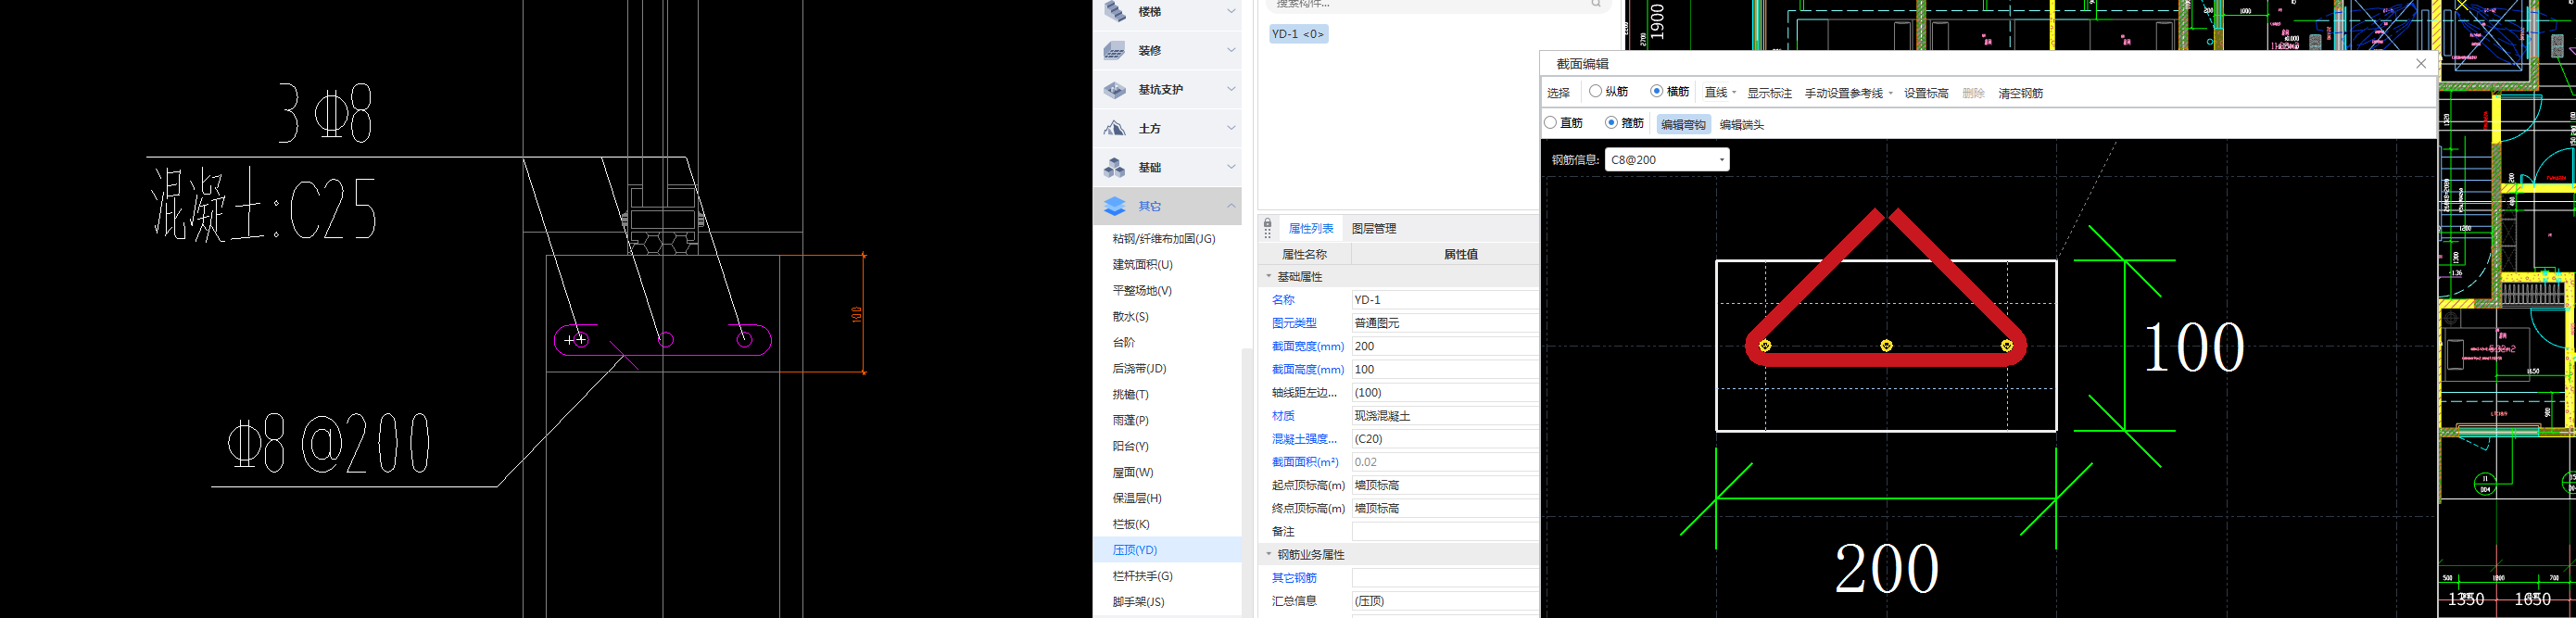The image size is (2576, 618).
Task: Click the 装修 decoration category icon
Action: [1115, 51]
